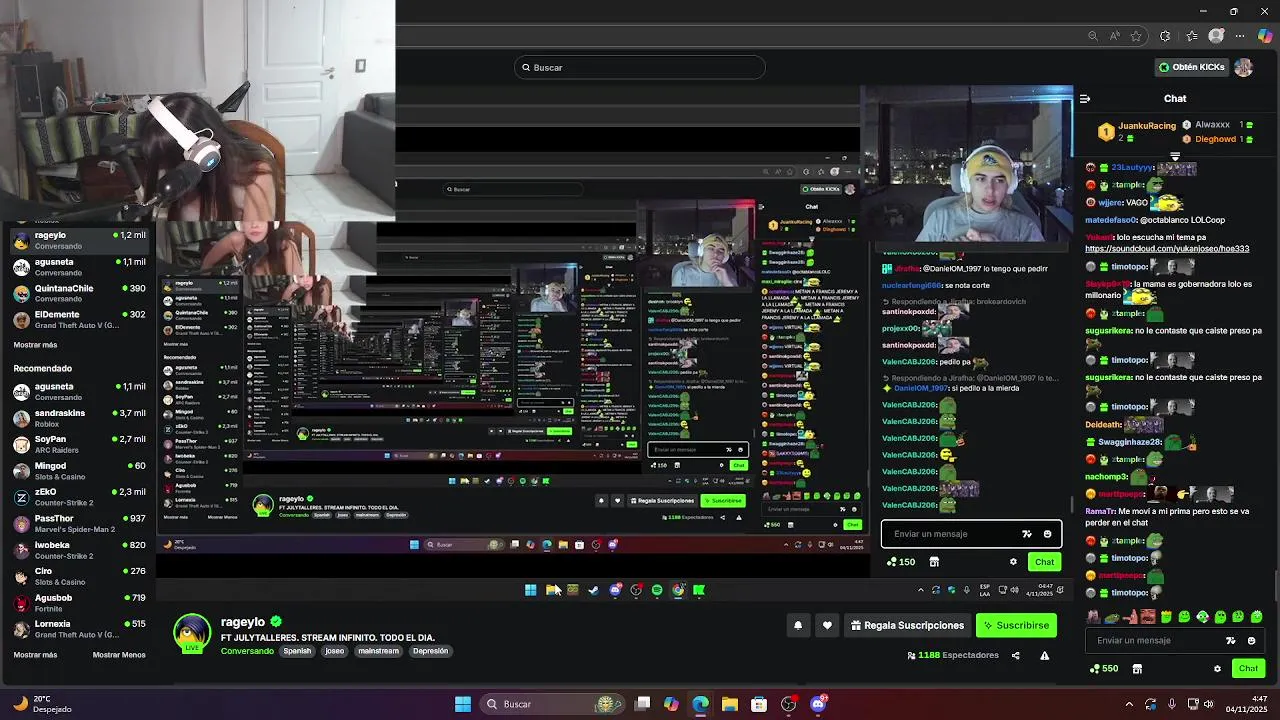Image resolution: width=1280 pixels, height=720 pixels.
Task: Open the emoji picker beside 550-points chat input
Action: [x=1252, y=641]
